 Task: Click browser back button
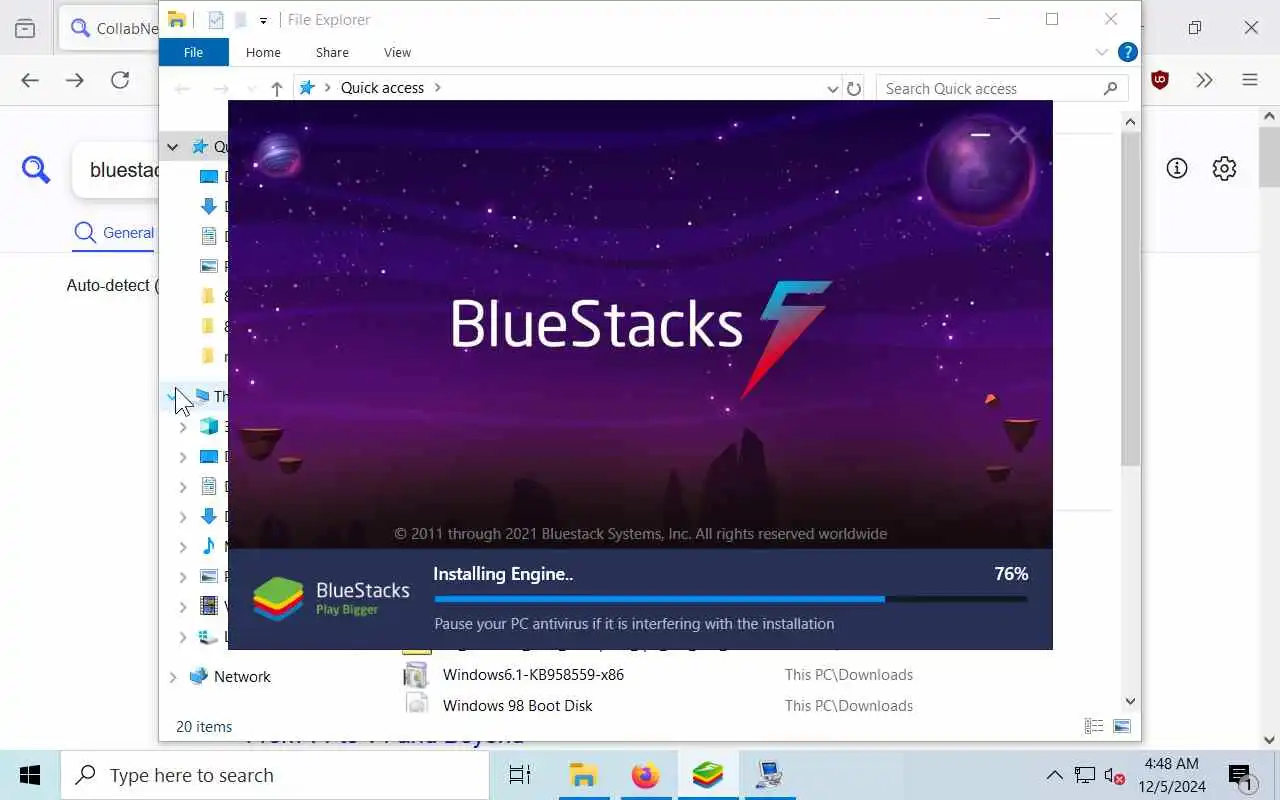click(x=30, y=80)
